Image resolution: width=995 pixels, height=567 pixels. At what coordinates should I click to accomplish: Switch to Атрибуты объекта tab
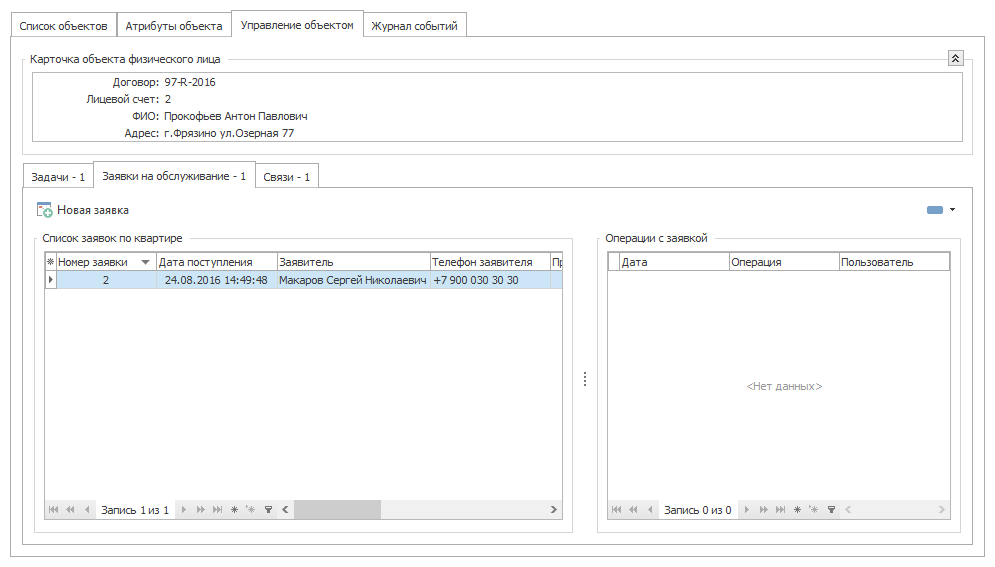[x=174, y=26]
